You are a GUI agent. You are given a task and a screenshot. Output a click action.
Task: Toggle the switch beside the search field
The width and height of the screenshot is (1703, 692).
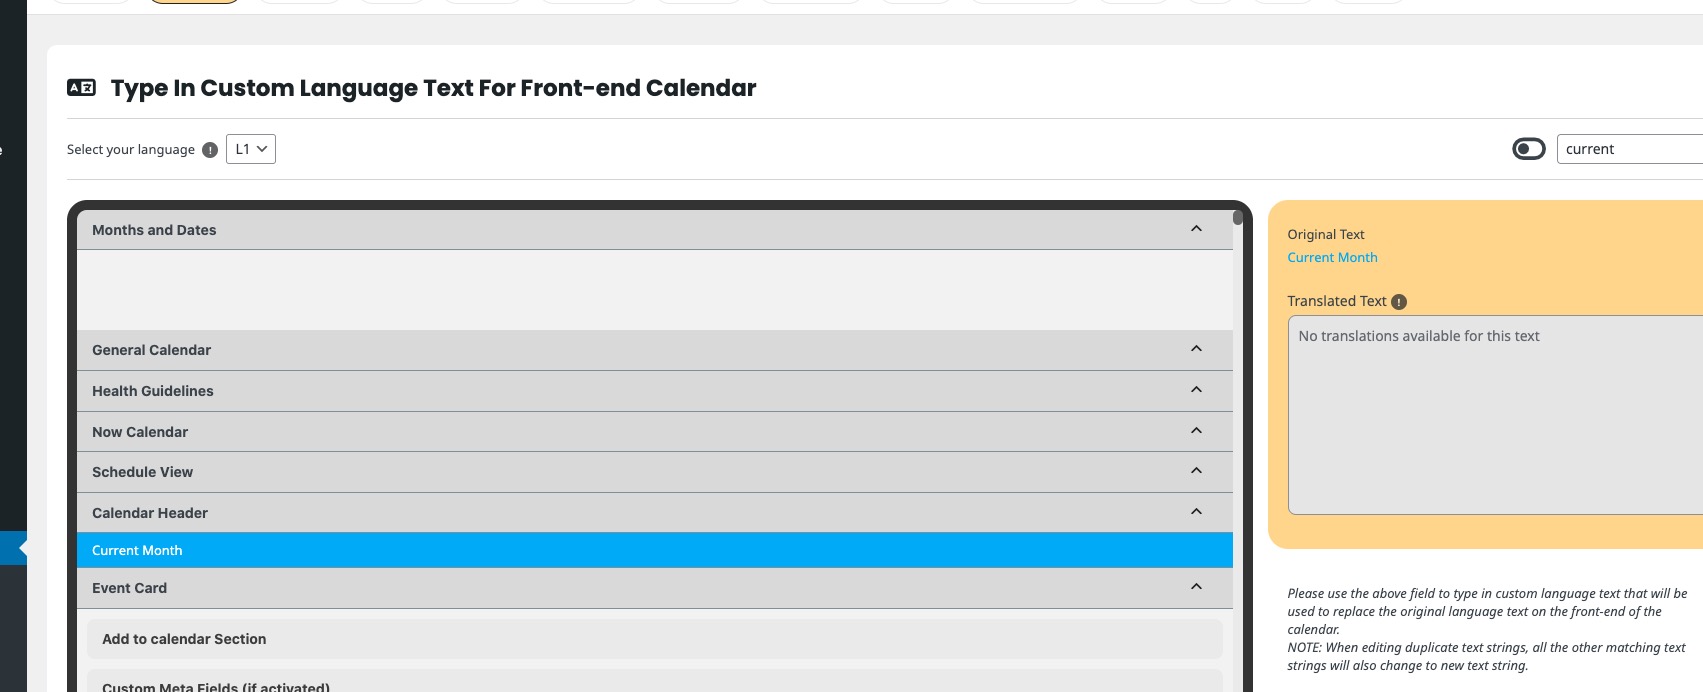coord(1529,149)
